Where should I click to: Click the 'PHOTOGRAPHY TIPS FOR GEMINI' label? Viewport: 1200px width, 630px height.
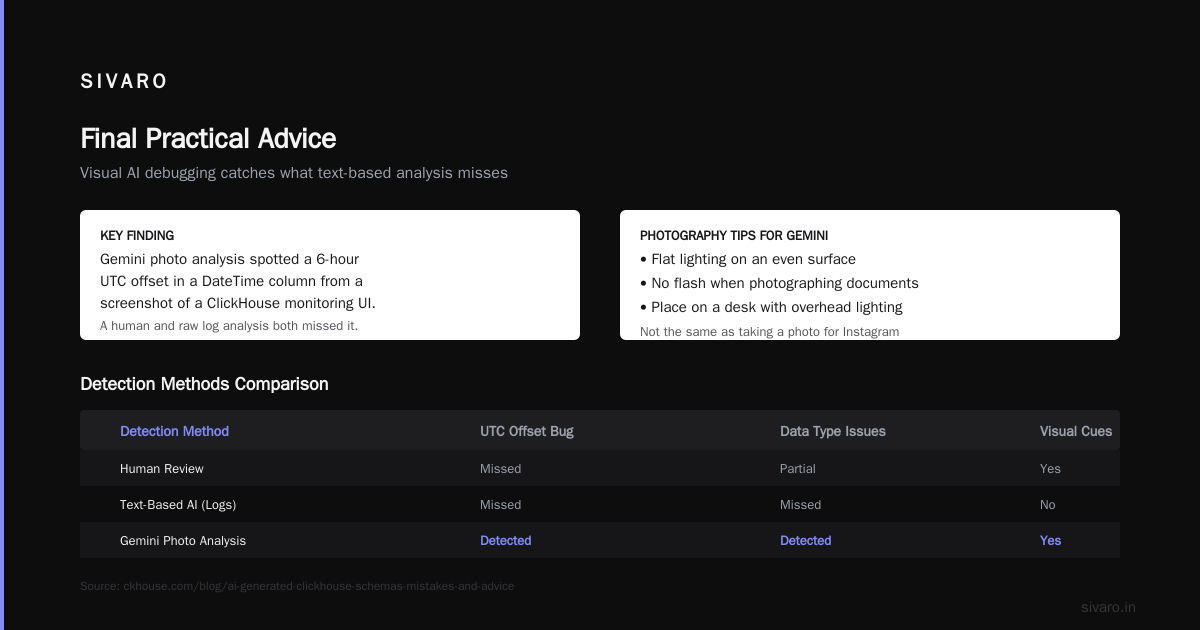point(734,236)
